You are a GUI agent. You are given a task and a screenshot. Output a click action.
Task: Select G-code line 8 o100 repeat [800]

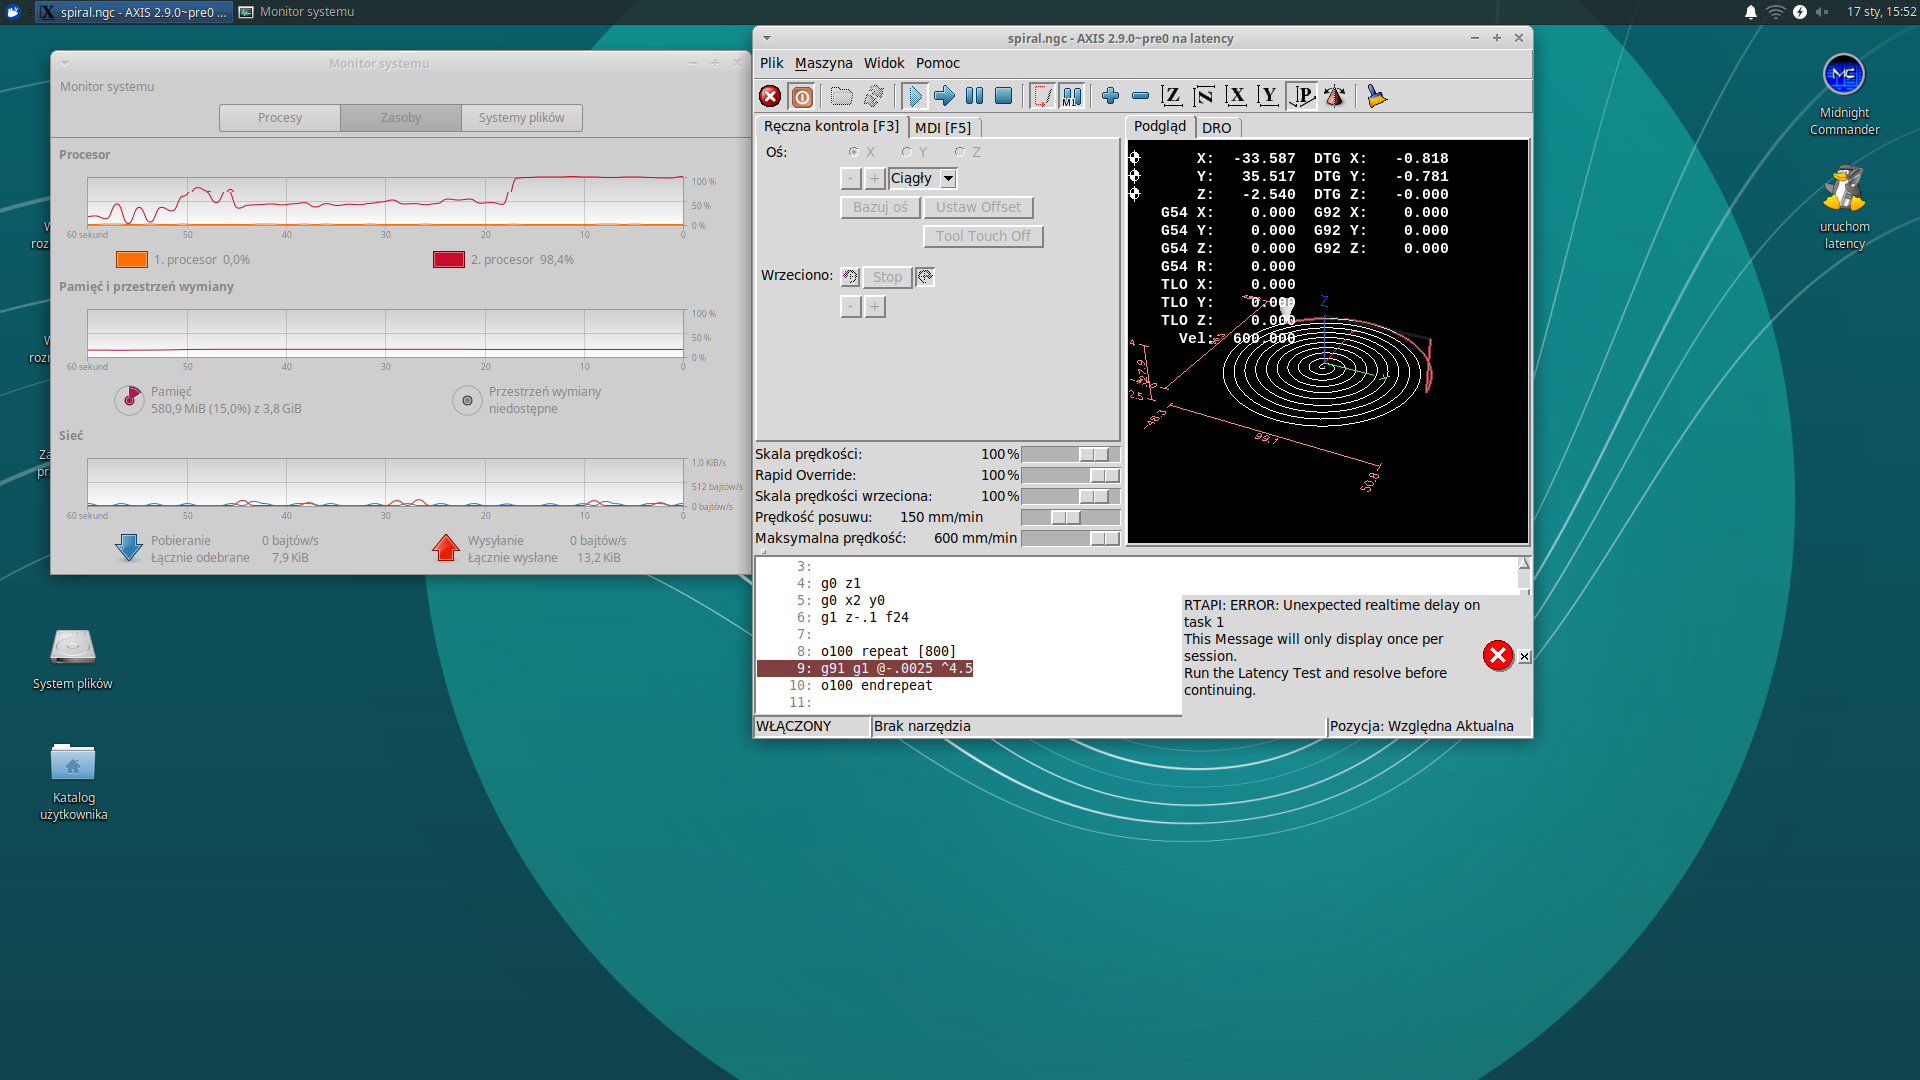888,651
